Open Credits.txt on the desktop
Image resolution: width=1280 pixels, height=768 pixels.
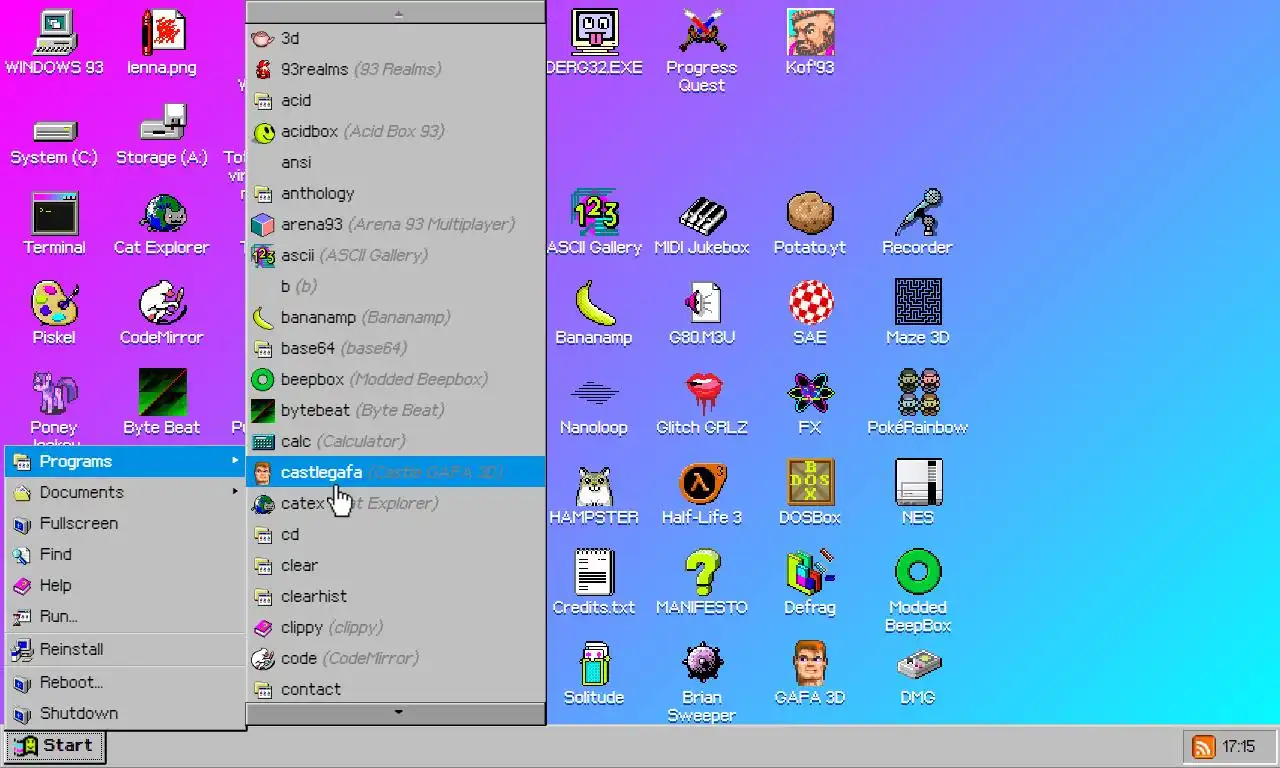coord(594,583)
